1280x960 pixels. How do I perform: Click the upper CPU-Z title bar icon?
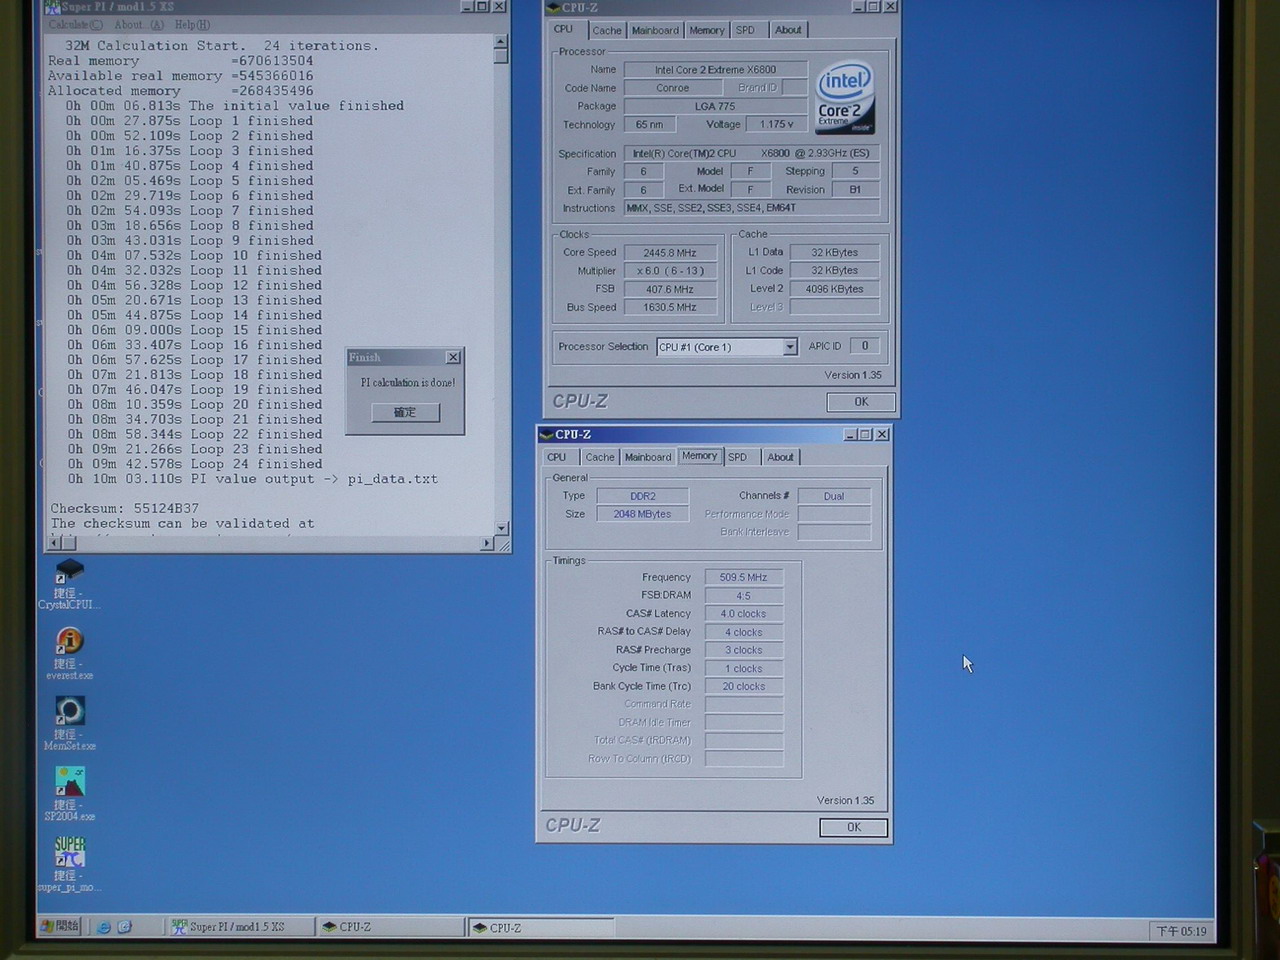point(553,7)
